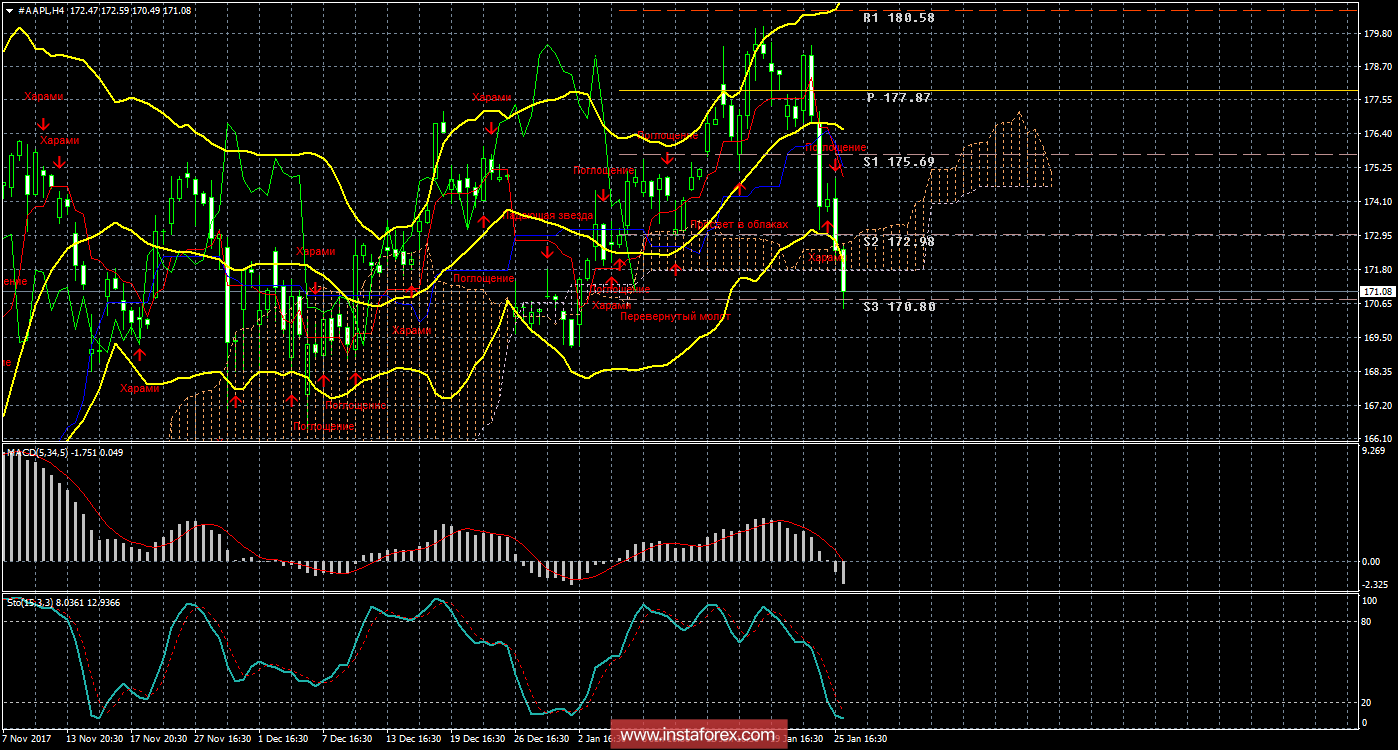
Task: Click the 179.80 price scale value
Action: click(x=1377, y=32)
